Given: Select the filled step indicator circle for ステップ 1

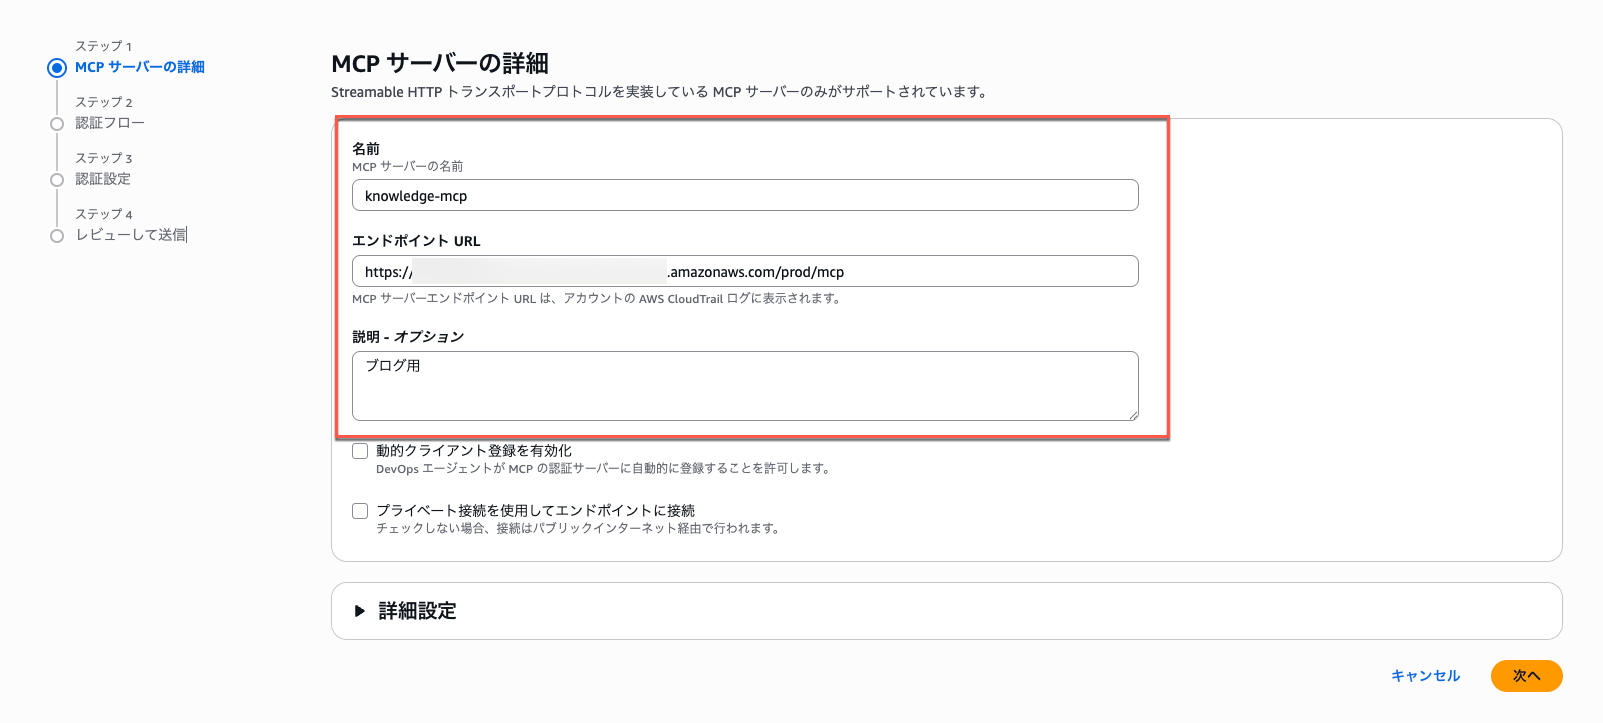Looking at the screenshot, I should 57,67.
